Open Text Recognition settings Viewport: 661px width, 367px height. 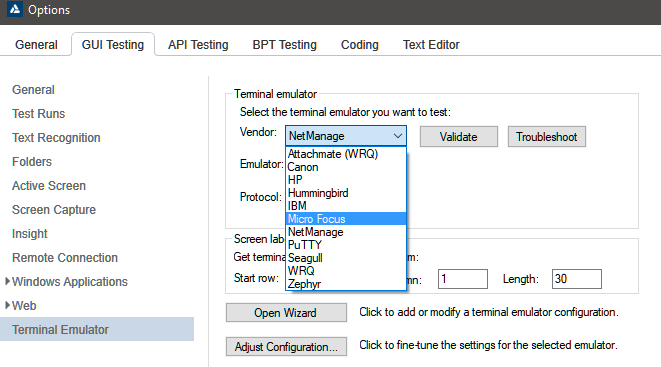56,138
